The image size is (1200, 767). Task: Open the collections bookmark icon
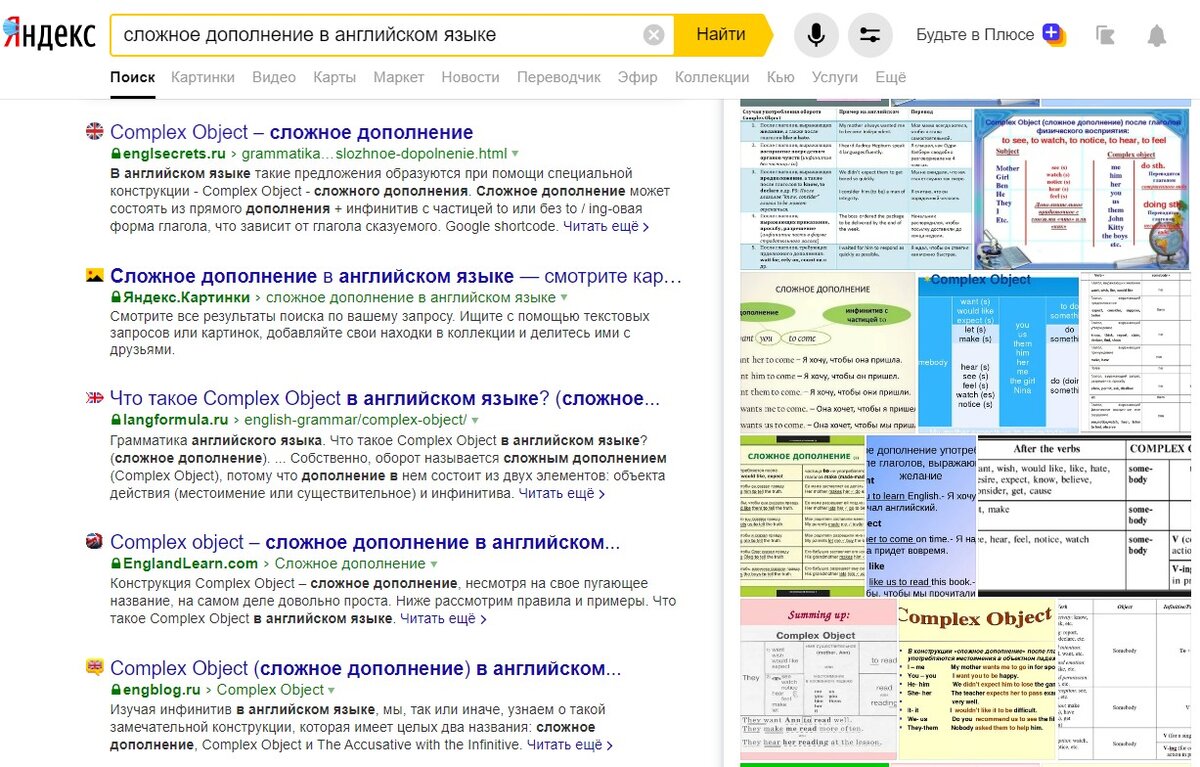1105,35
